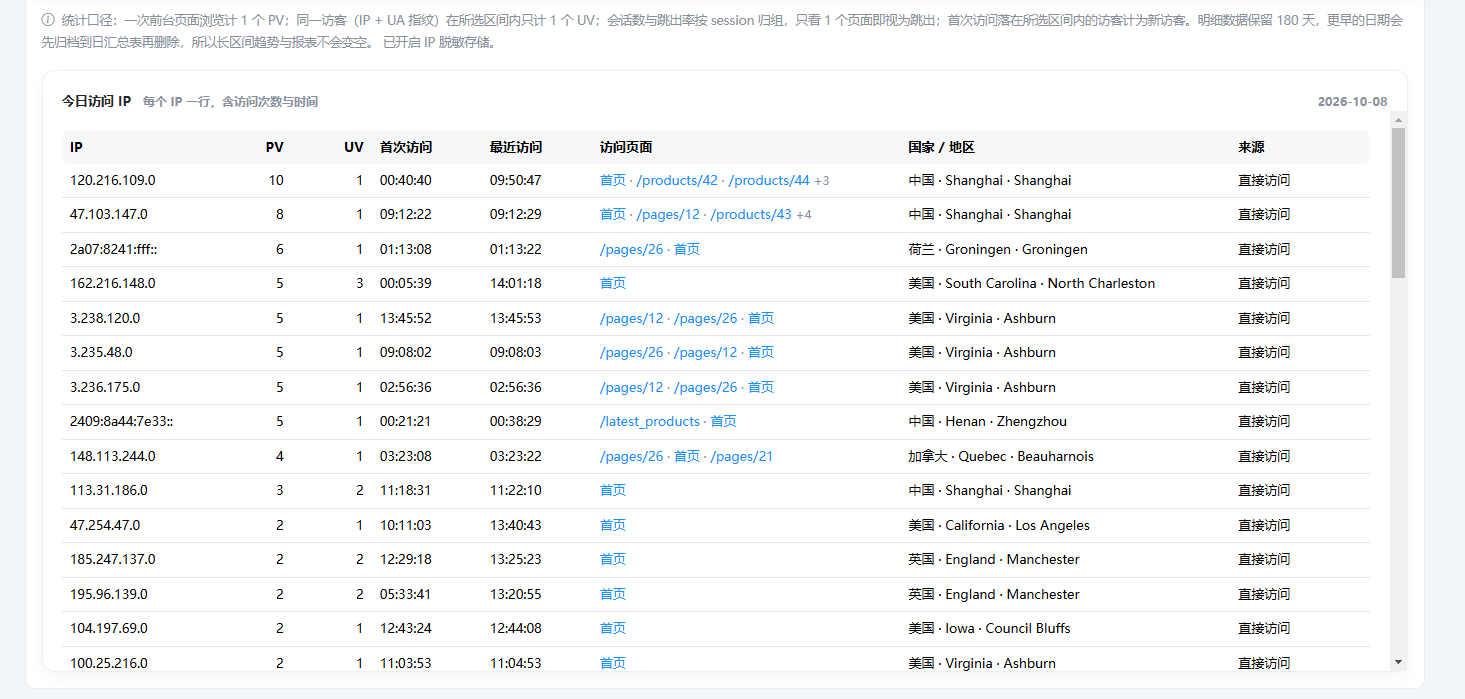Image resolution: width=1465 pixels, height=699 pixels.
Task: Open 首页 link in 185.247.137.0 row
Action: pyautogui.click(x=613, y=560)
